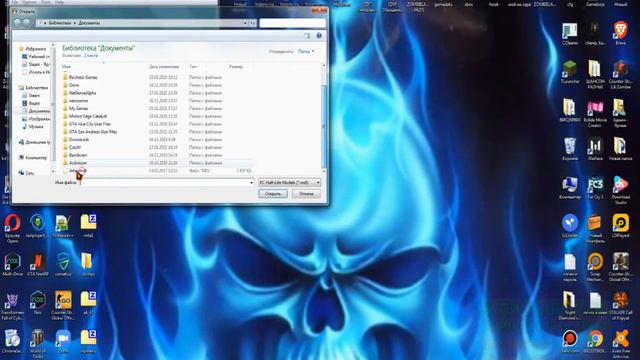Click the Отмена button

click(x=306, y=194)
